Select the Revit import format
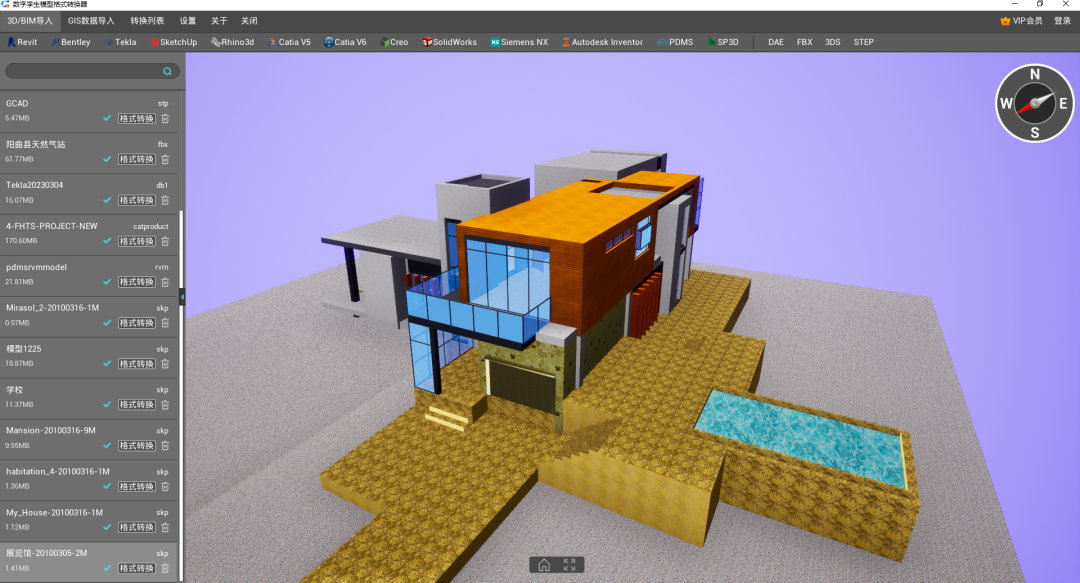Image resolution: width=1080 pixels, height=583 pixels. (23, 42)
